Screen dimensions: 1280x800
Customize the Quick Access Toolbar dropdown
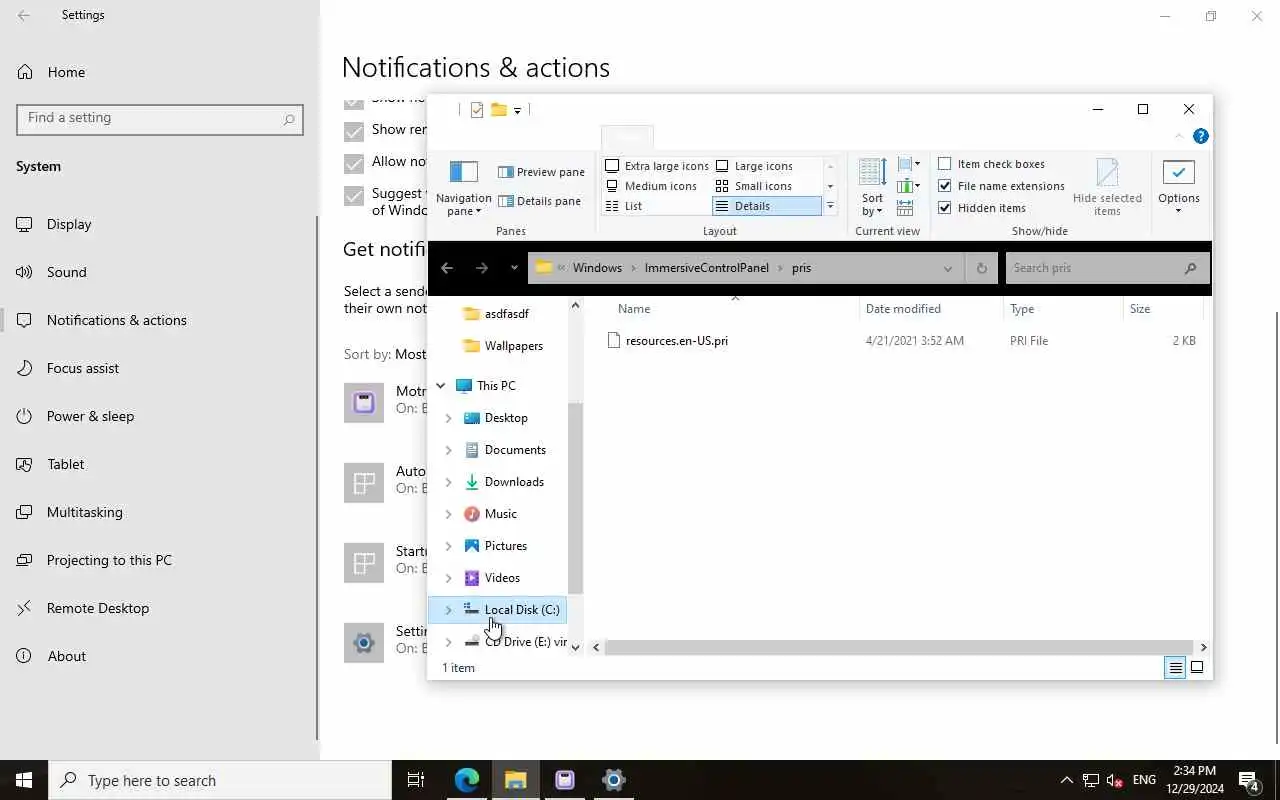pyautogui.click(x=517, y=110)
